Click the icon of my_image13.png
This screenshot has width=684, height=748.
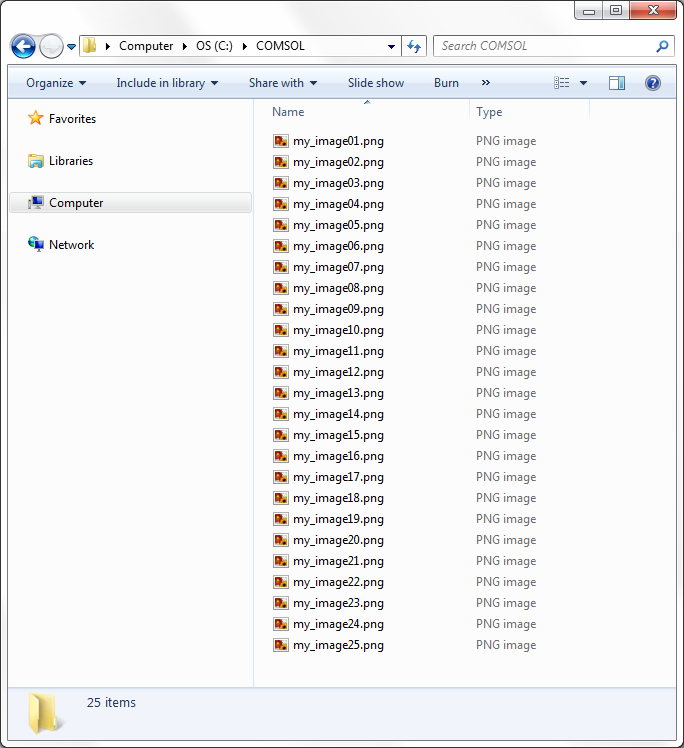(281, 393)
